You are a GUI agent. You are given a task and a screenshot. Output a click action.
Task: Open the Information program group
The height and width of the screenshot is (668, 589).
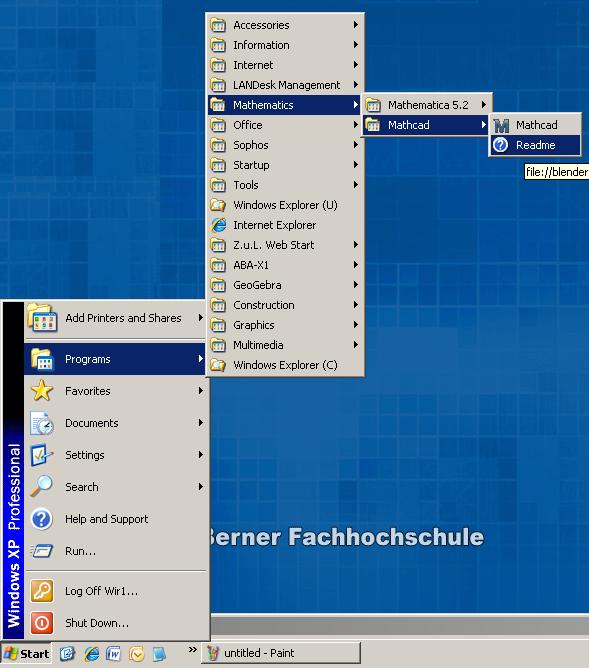click(x=285, y=45)
